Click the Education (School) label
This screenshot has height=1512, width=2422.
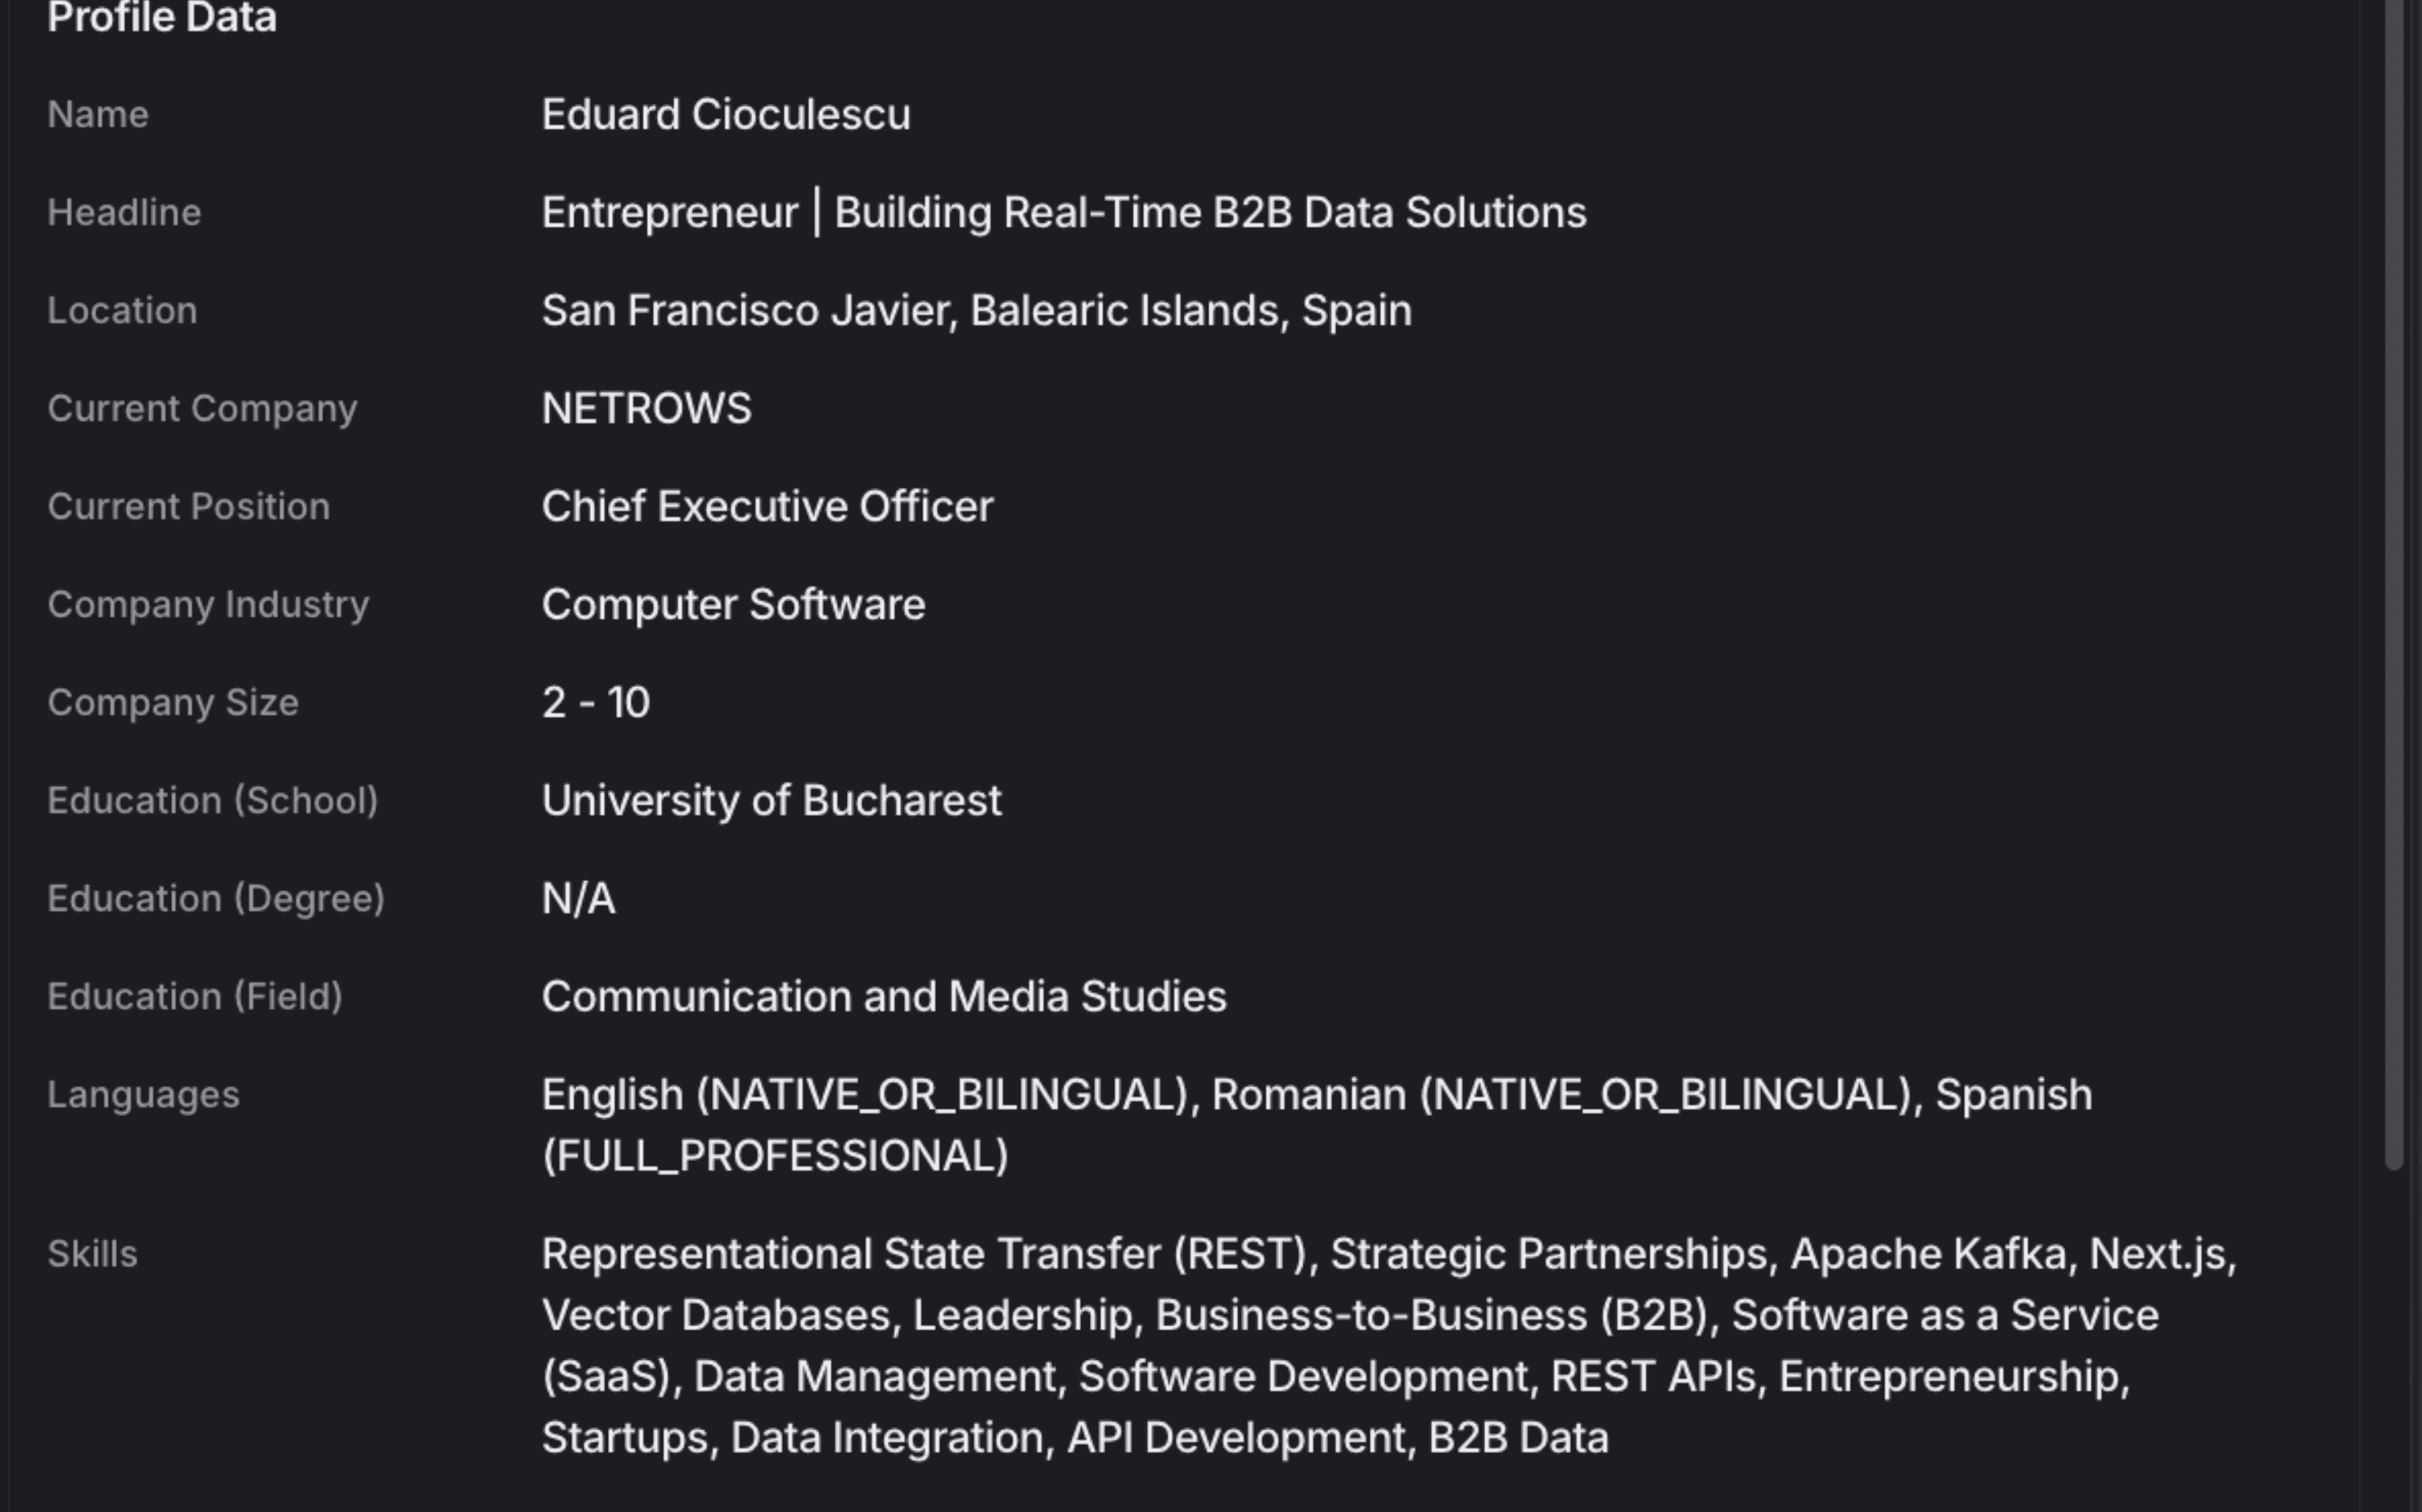point(212,801)
